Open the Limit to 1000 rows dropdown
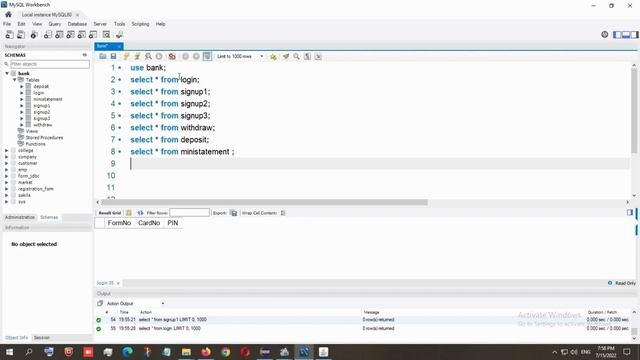The height and width of the screenshot is (360, 640). point(240,56)
